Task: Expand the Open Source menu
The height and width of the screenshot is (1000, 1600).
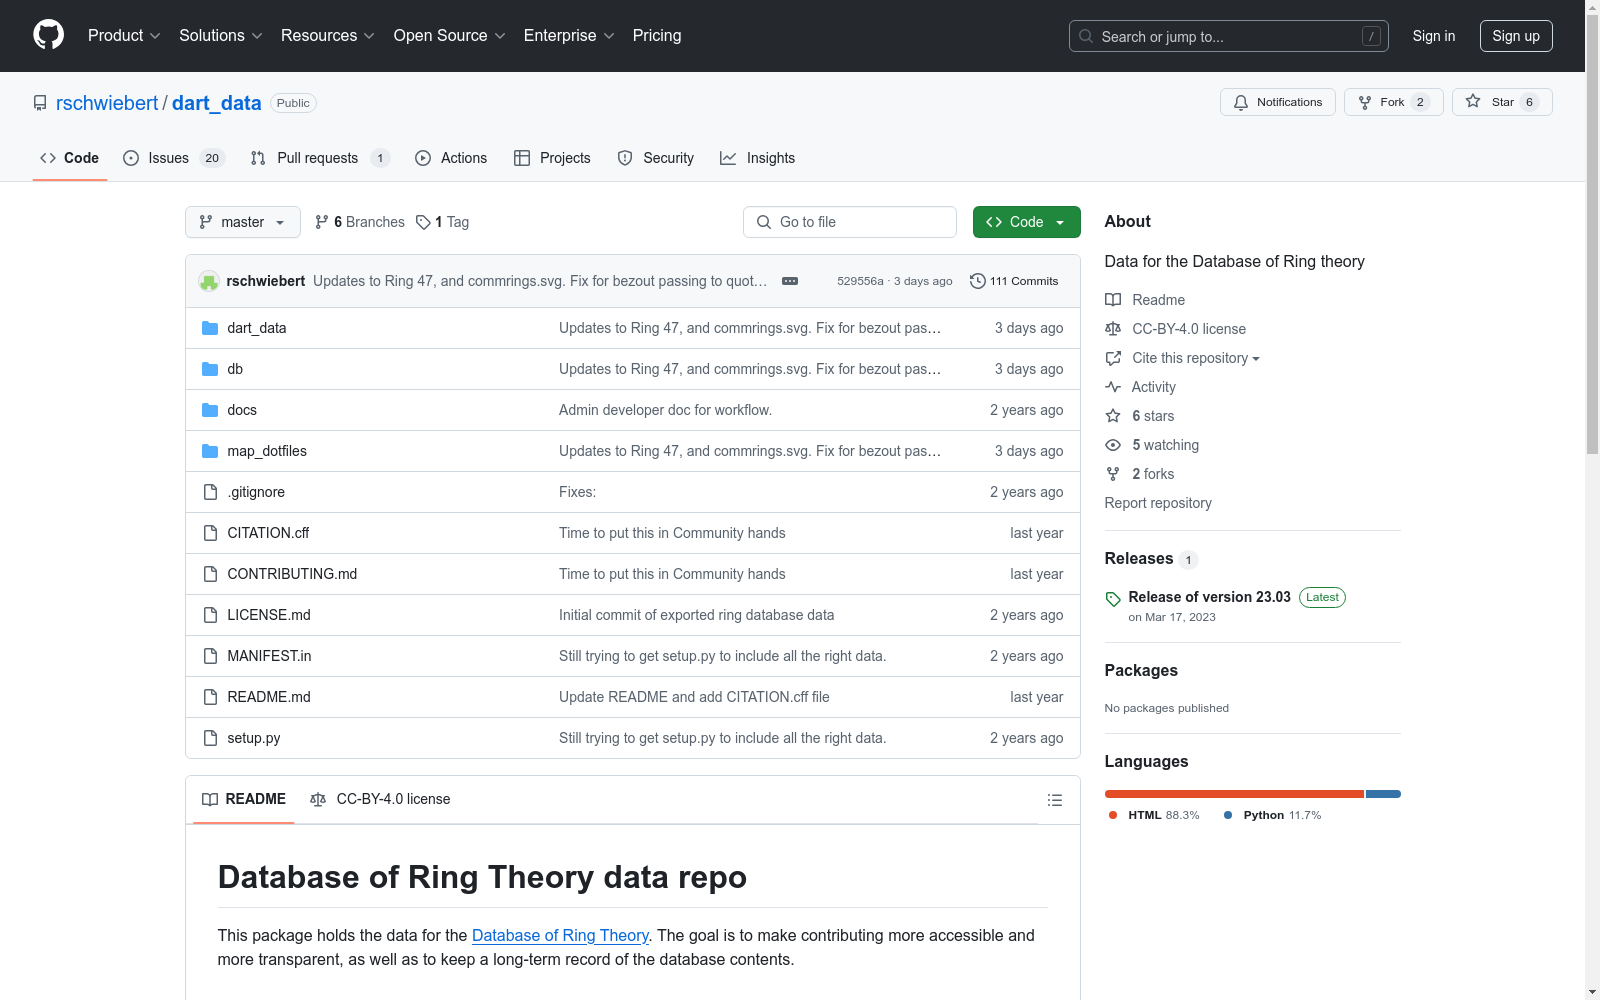Action: (x=450, y=36)
